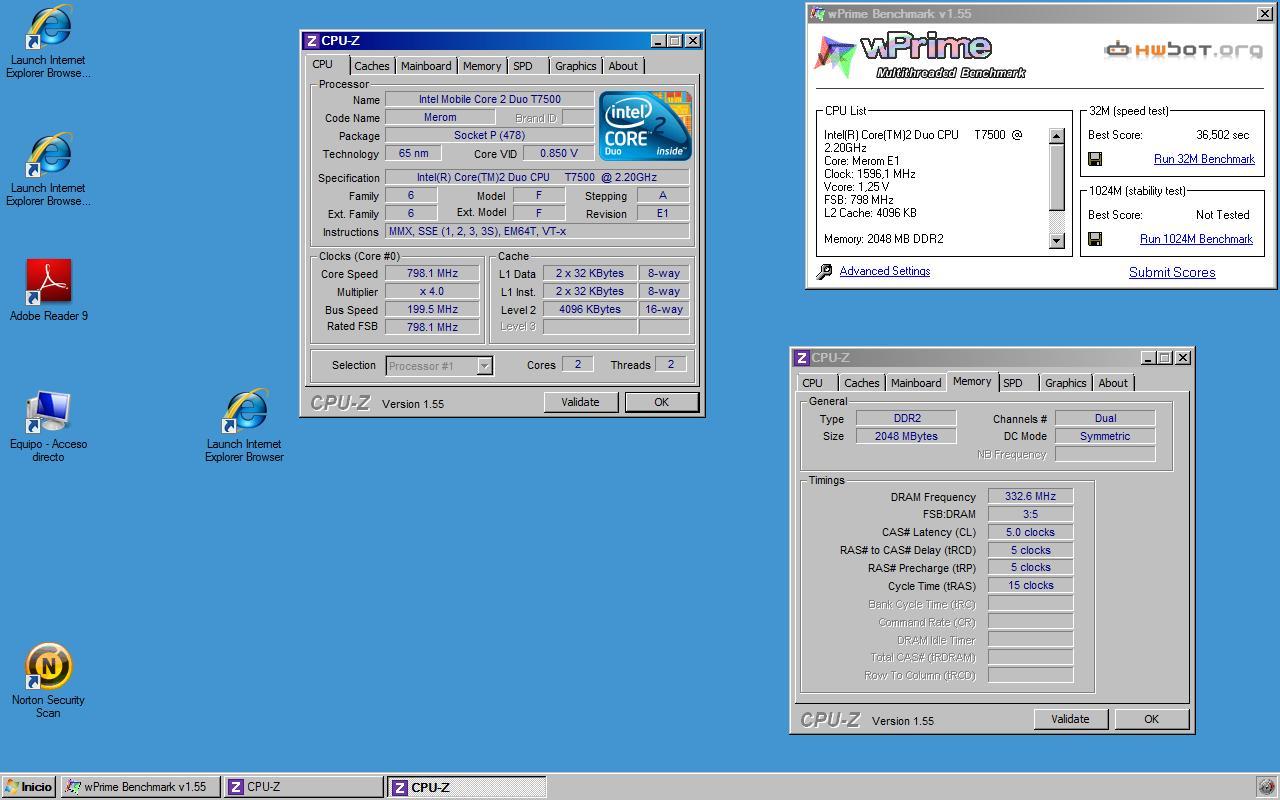The width and height of the screenshot is (1280, 800).
Task: Click the Cycle Time 15 clocks value
Action: (x=1030, y=585)
